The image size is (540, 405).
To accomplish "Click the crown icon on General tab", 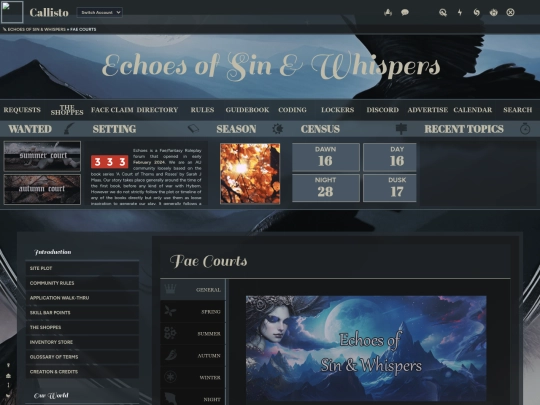I will [170, 289].
